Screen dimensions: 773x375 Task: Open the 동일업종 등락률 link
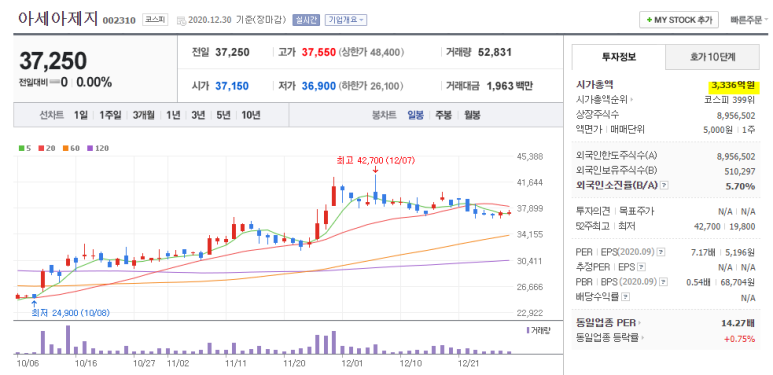click(x=611, y=338)
